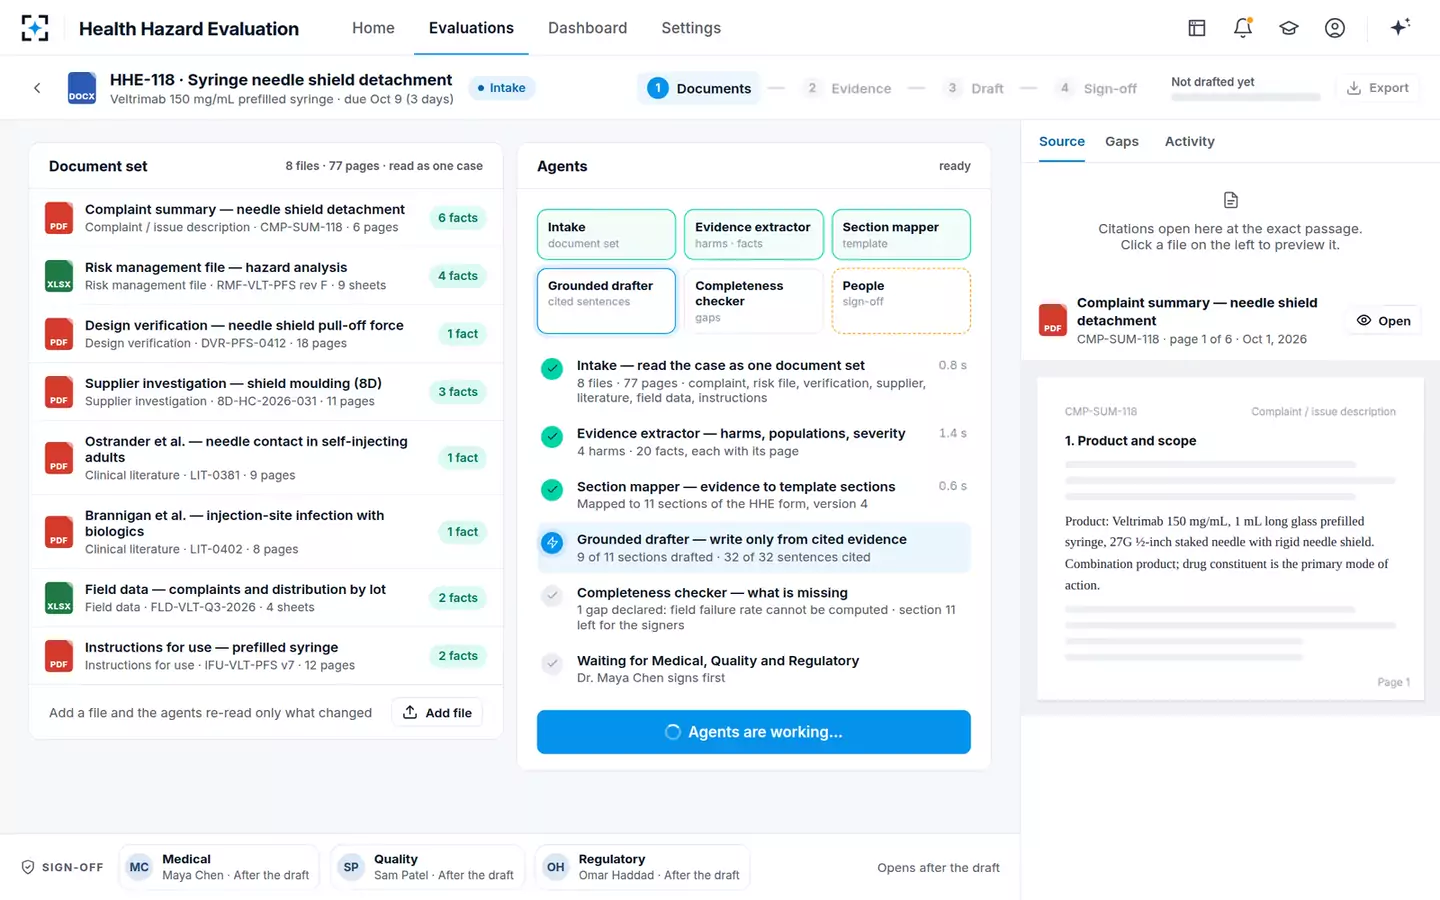Open the Dashboard menu item

click(587, 28)
